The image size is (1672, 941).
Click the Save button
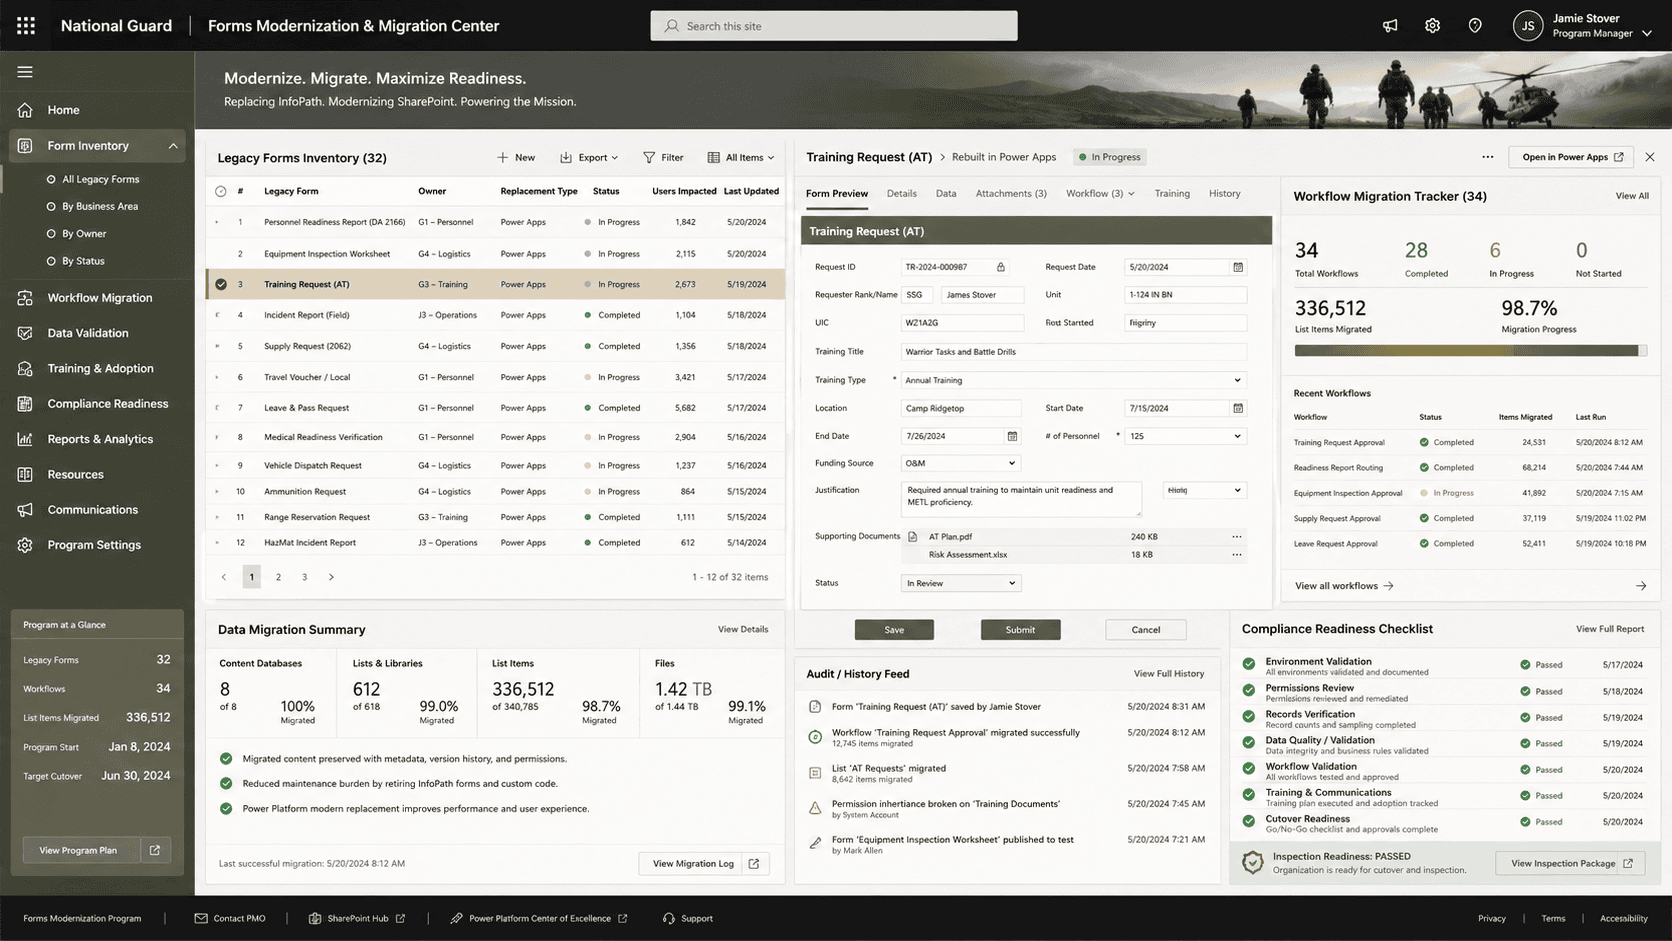(x=894, y=630)
